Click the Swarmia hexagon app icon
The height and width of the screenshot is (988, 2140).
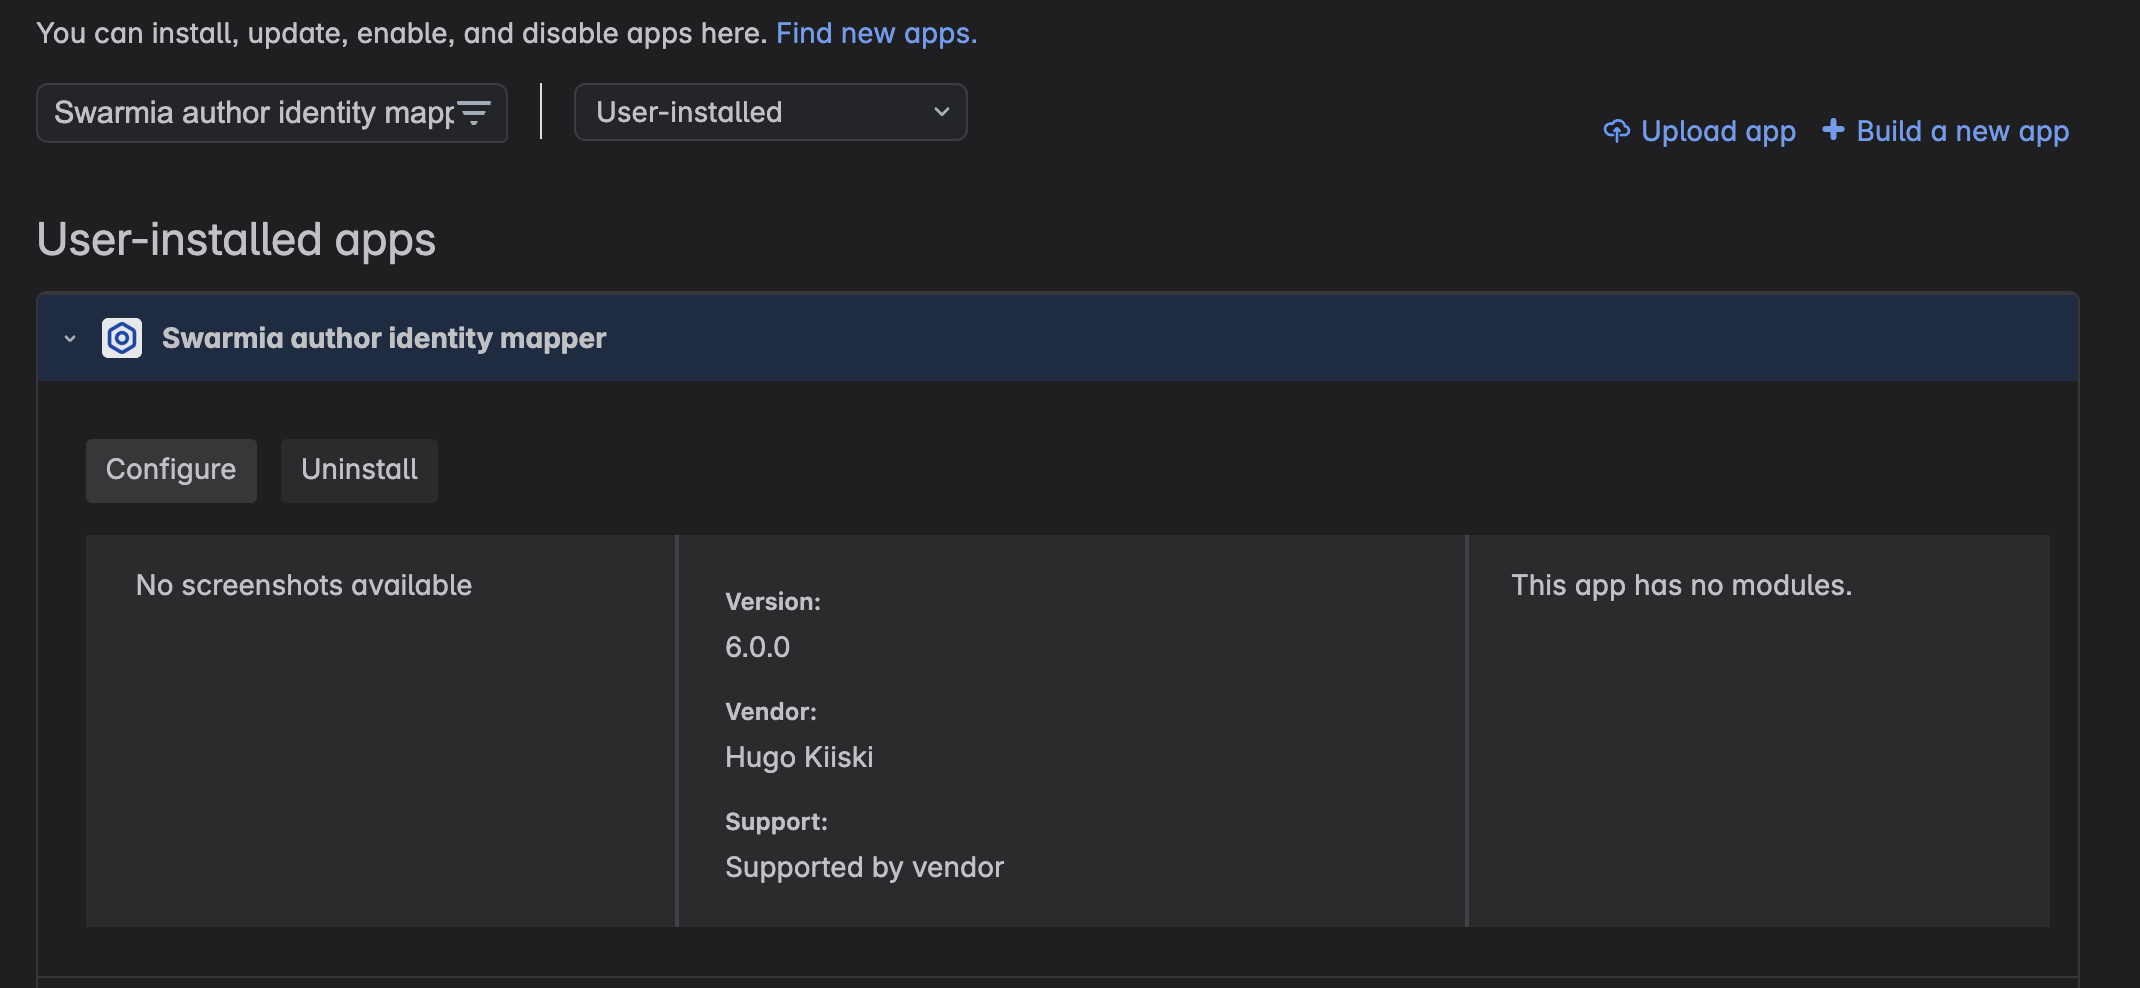point(122,338)
